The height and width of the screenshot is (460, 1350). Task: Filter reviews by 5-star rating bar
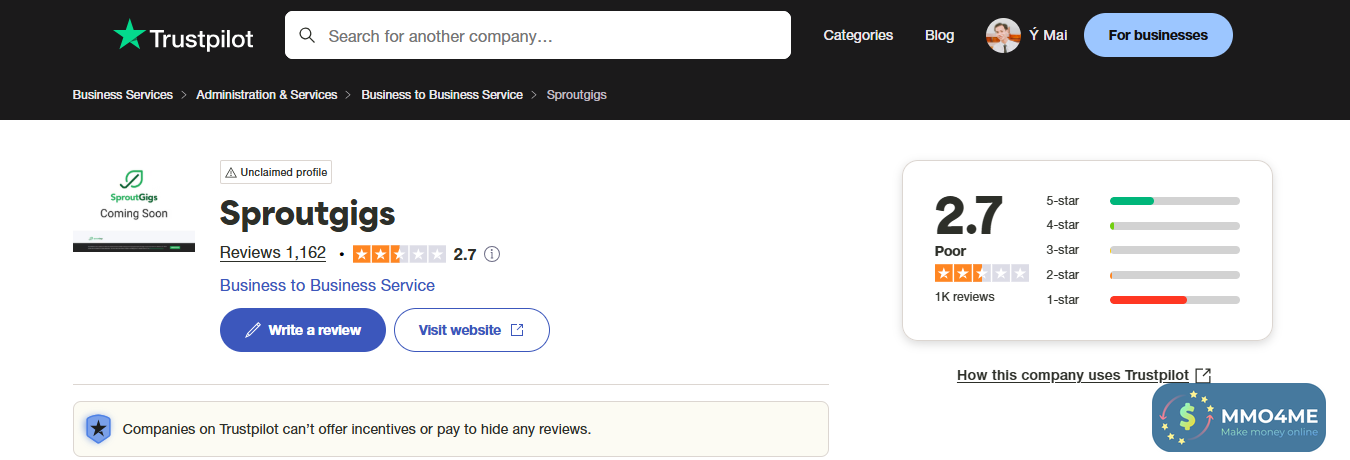click(1174, 201)
